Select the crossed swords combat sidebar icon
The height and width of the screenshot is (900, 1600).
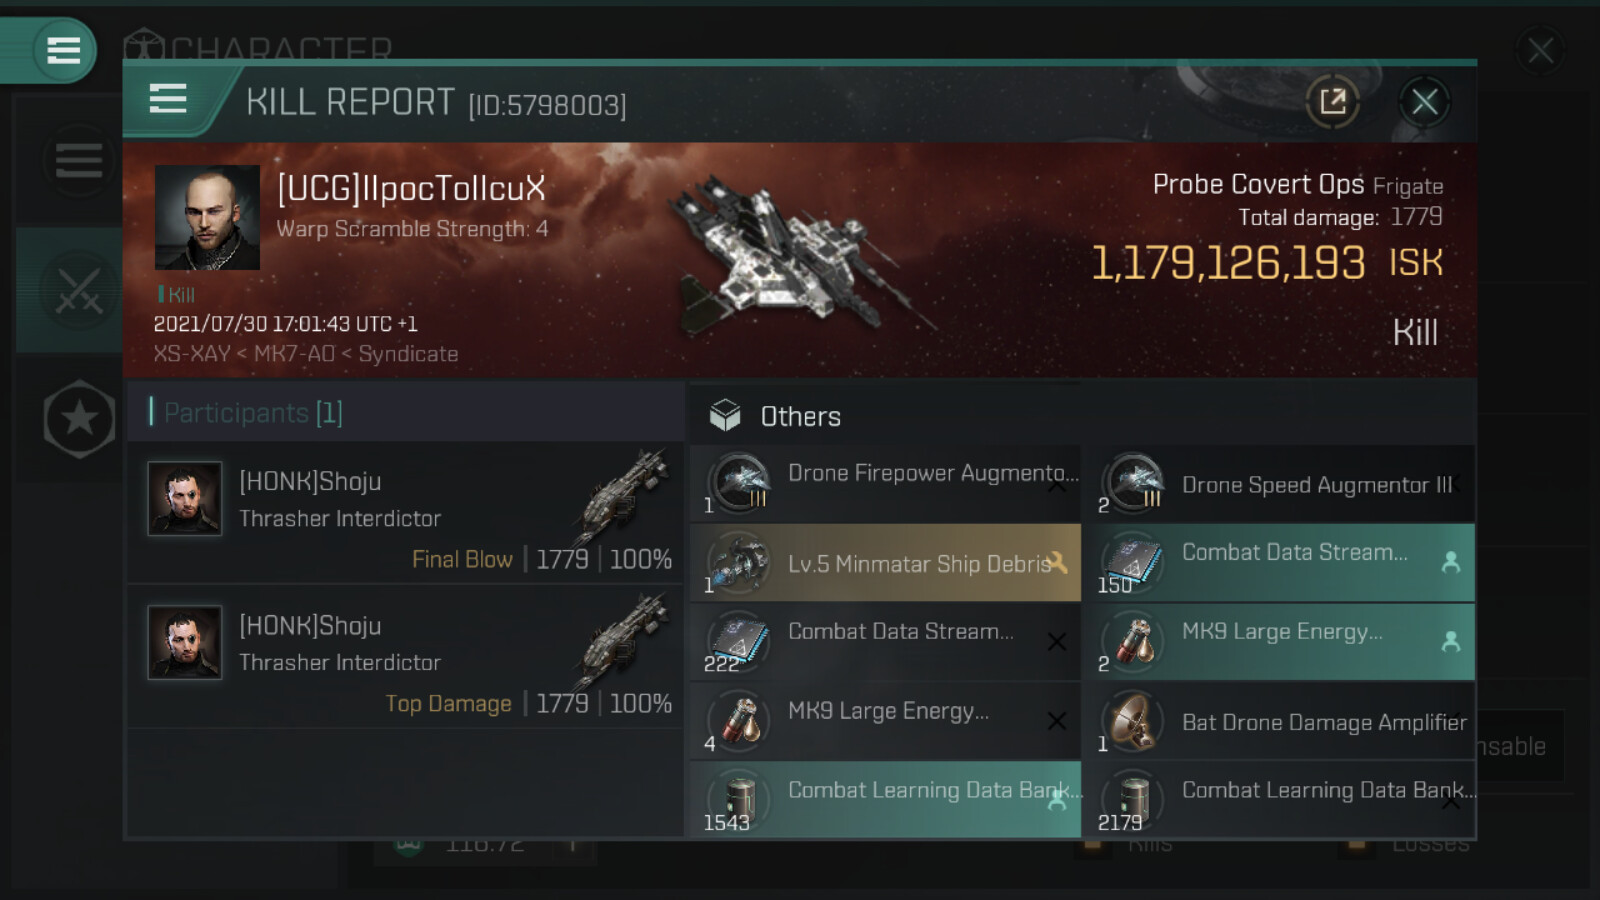[x=78, y=291]
